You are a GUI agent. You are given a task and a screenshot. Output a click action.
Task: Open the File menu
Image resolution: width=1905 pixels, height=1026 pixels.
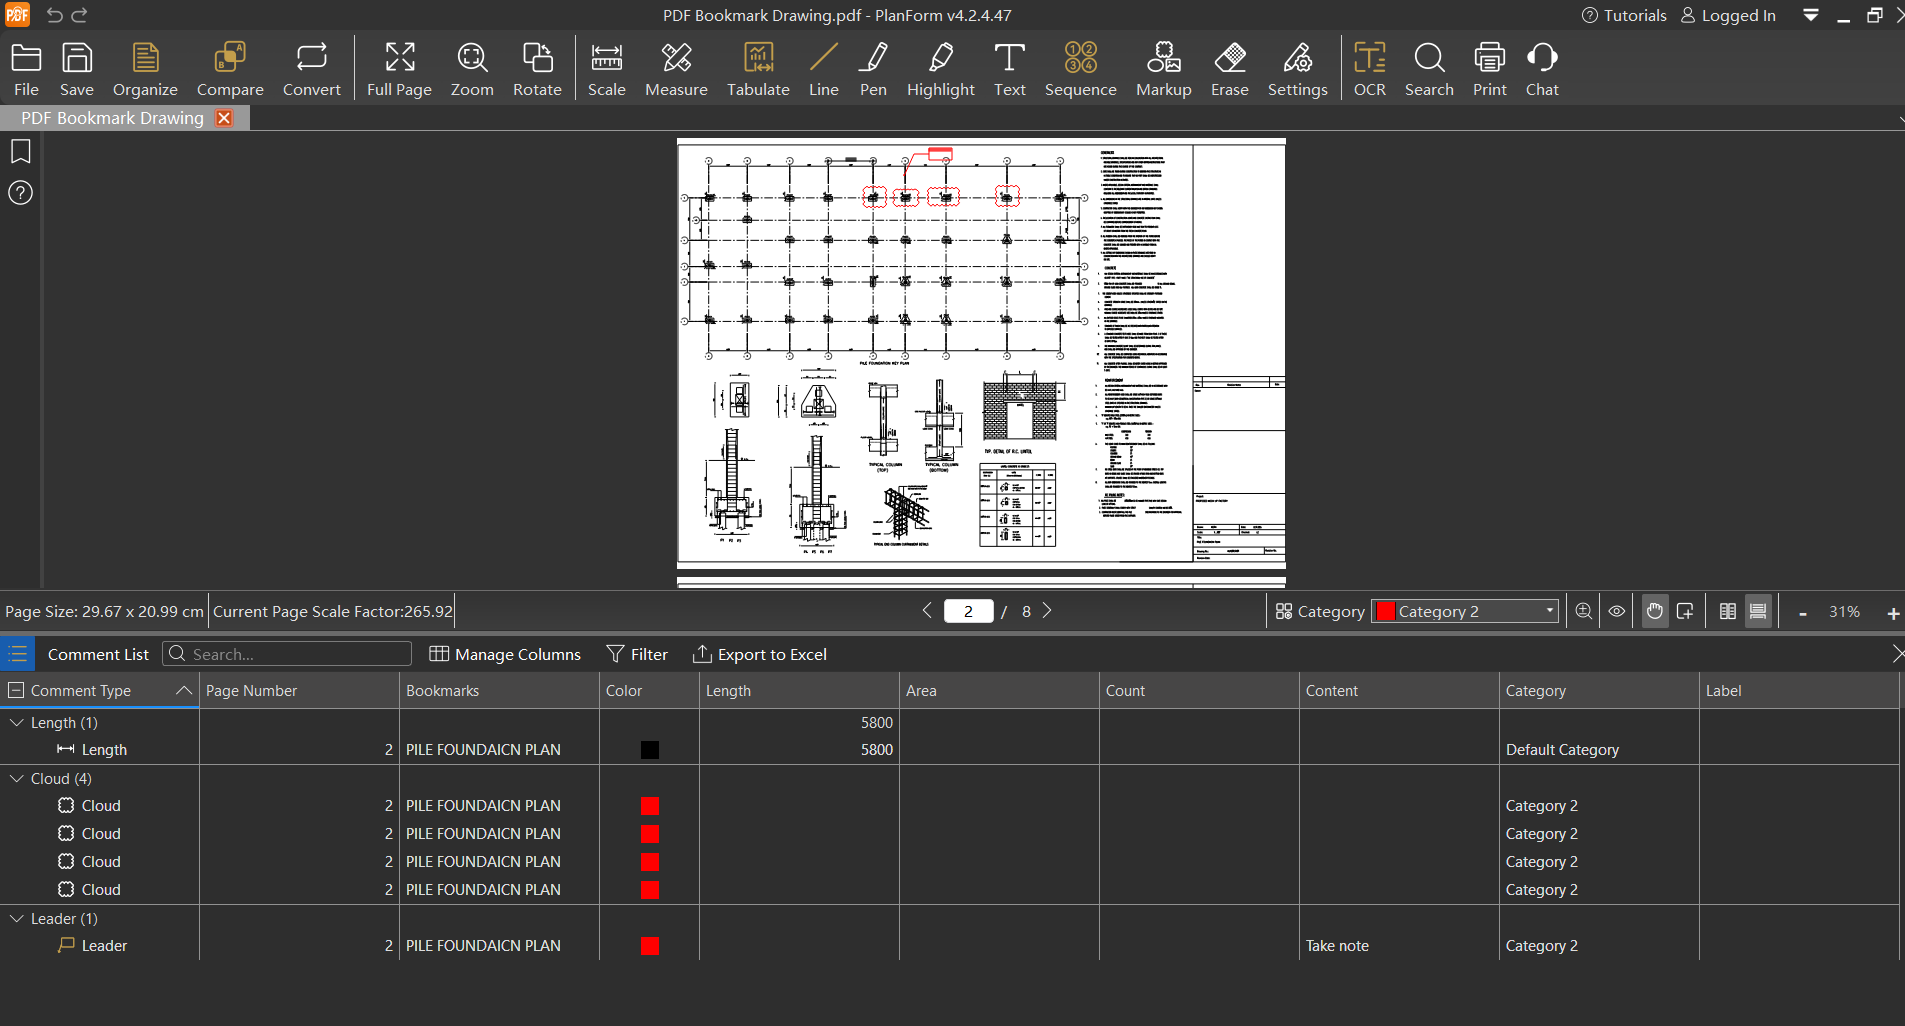coord(26,69)
